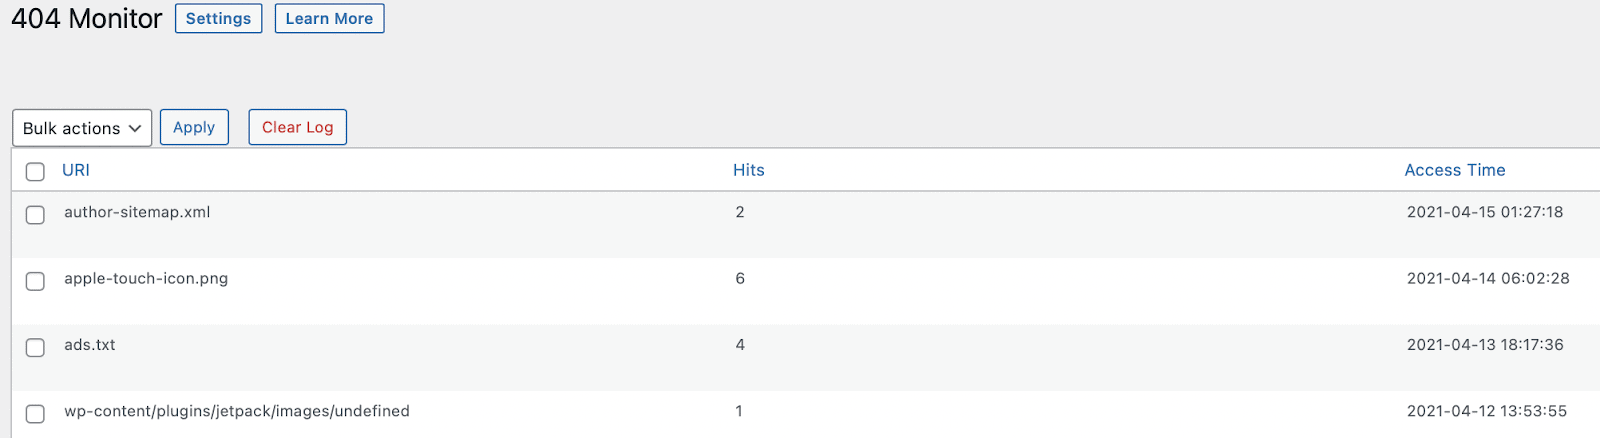Click access time 2021-04-15 01:27:18 cell

point(1485,212)
